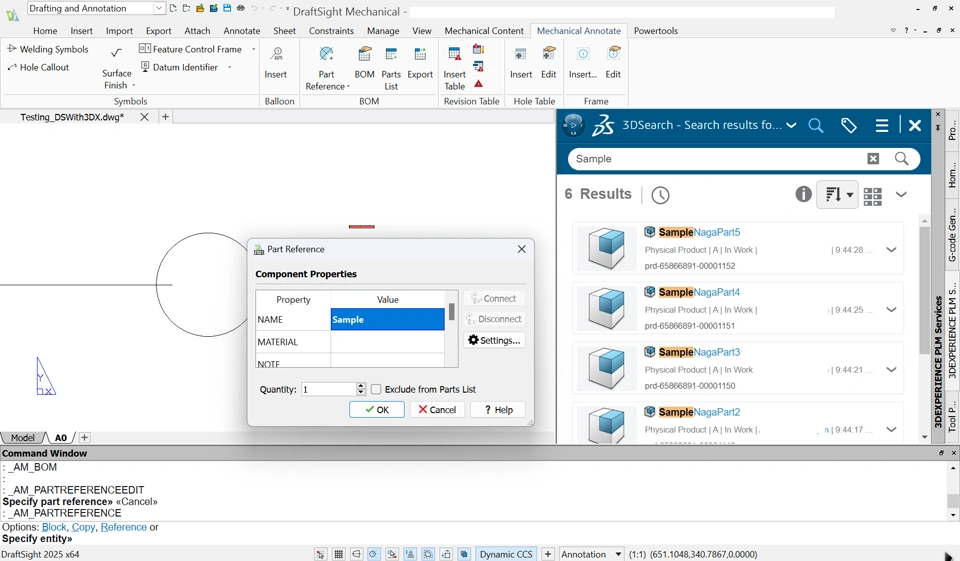
Task: Open the Drafting and Annotation workspace dropdown
Action: pyautogui.click(x=159, y=8)
